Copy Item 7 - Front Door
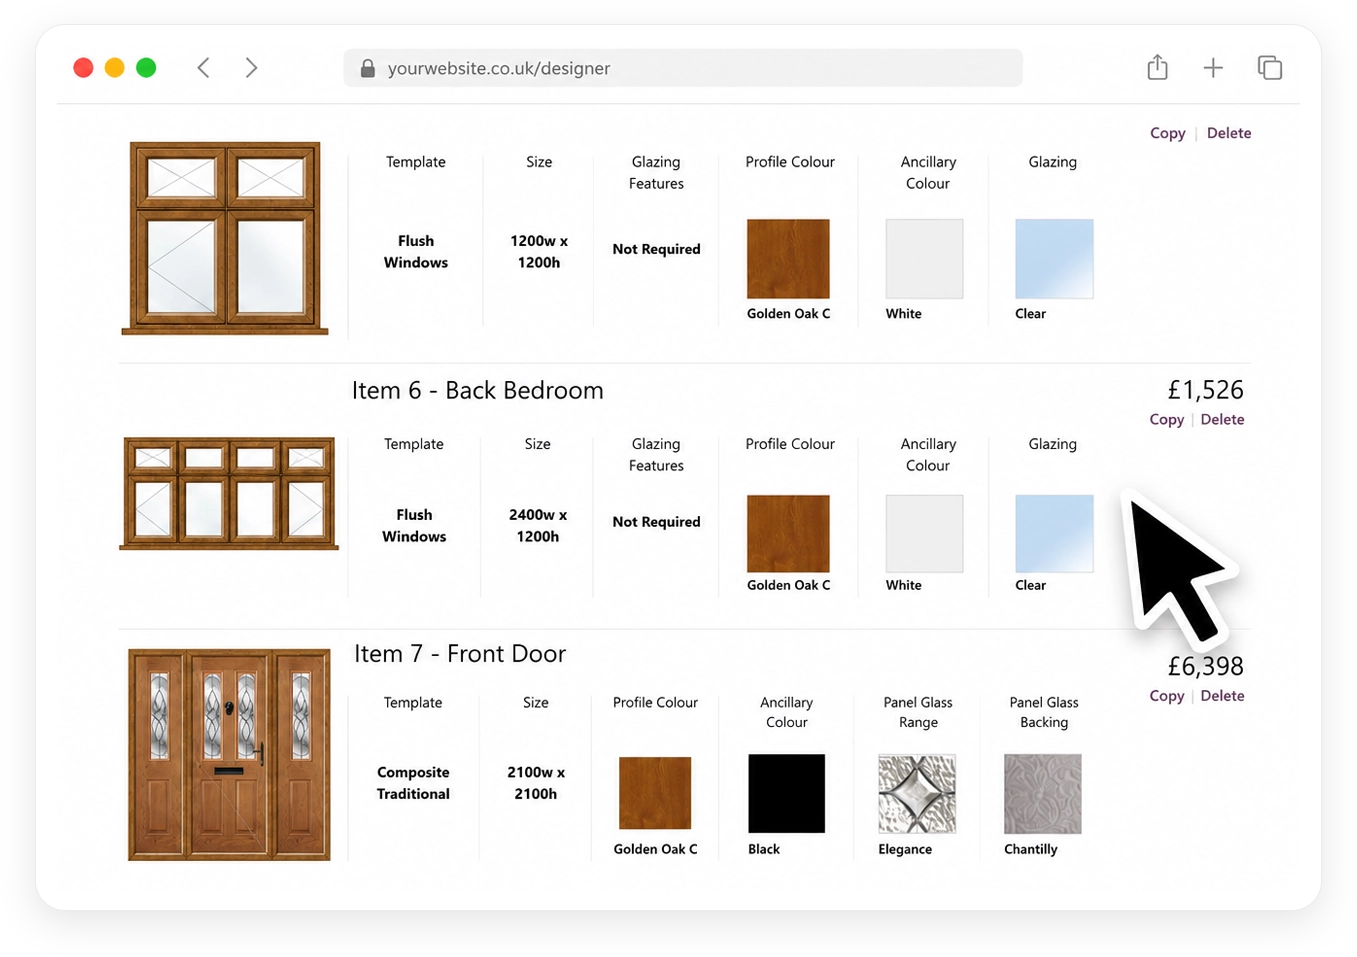The height and width of the screenshot is (957, 1357). (x=1166, y=696)
